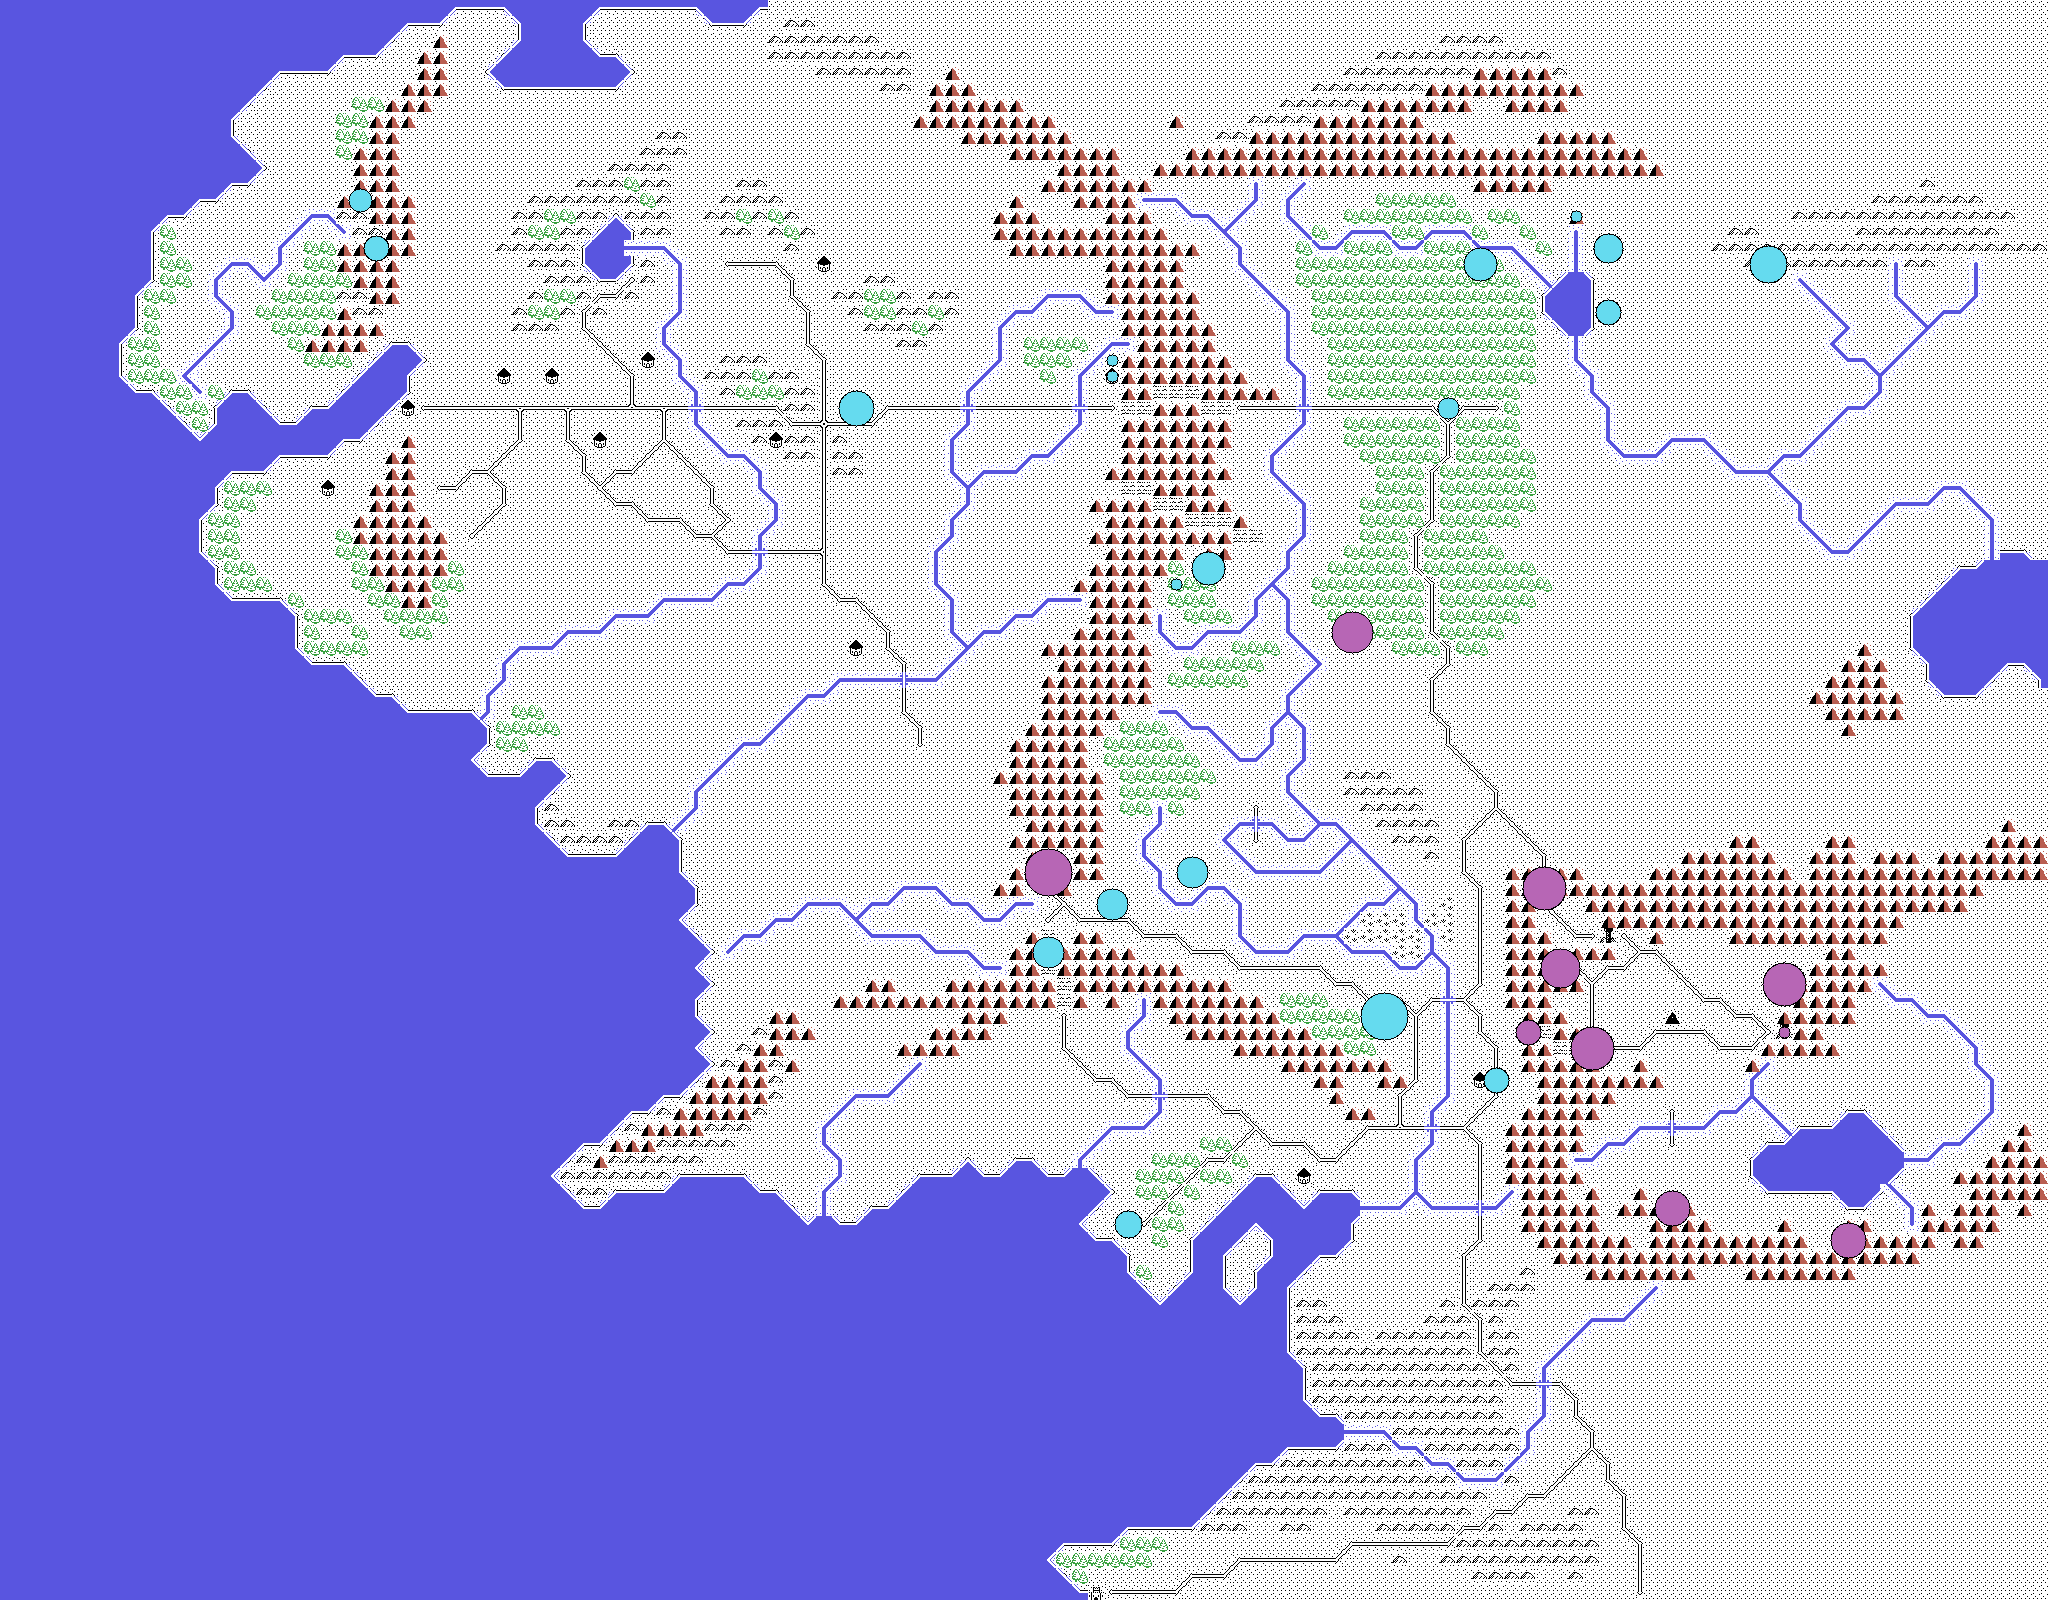This screenshot has height=1600, width=2048.
Task: Click the hut icon on the southern coastal bay
Action: [1303, 1175]
